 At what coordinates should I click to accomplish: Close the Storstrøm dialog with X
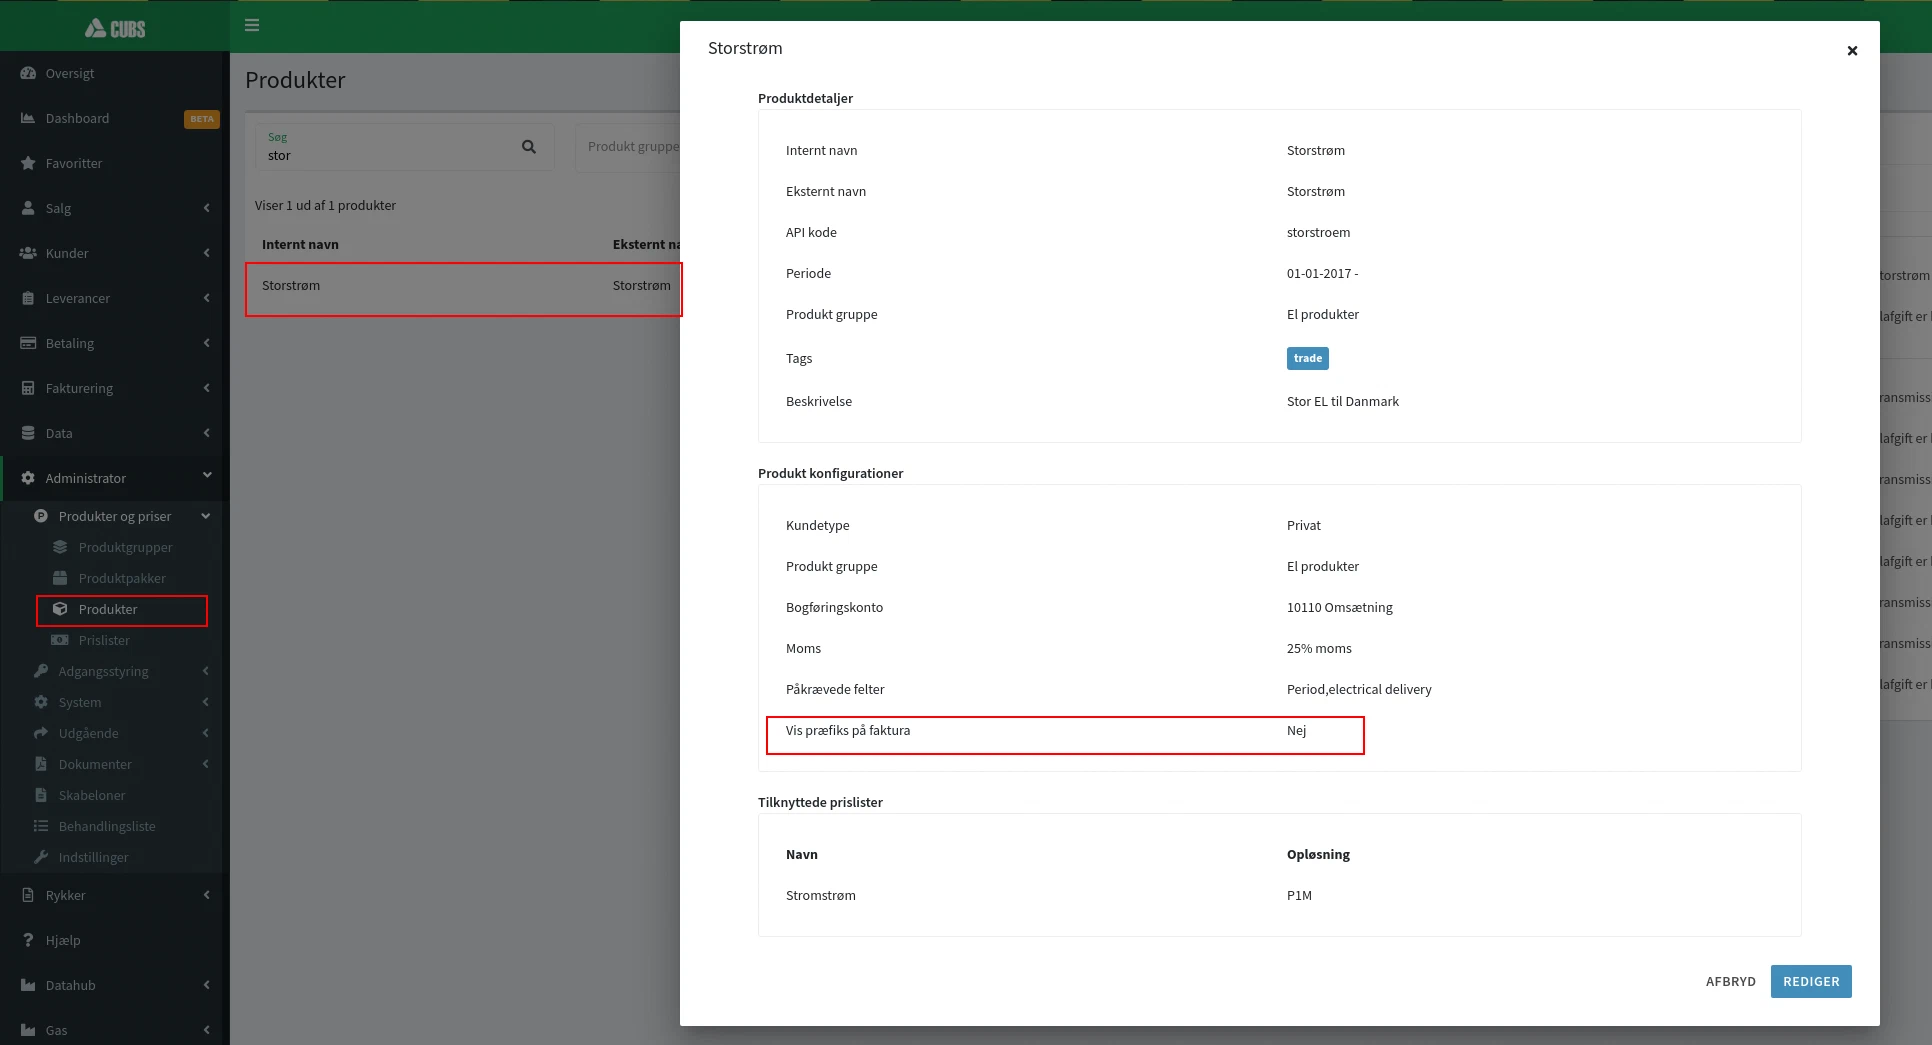[x=1851, y=51]
